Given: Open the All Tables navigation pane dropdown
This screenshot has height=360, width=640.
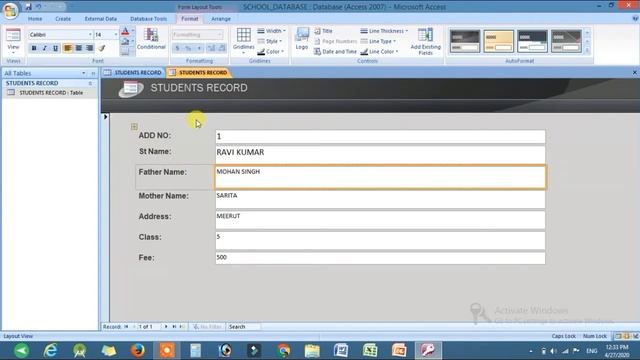Looking at the screenshot, I should click(x=84, y=73).
